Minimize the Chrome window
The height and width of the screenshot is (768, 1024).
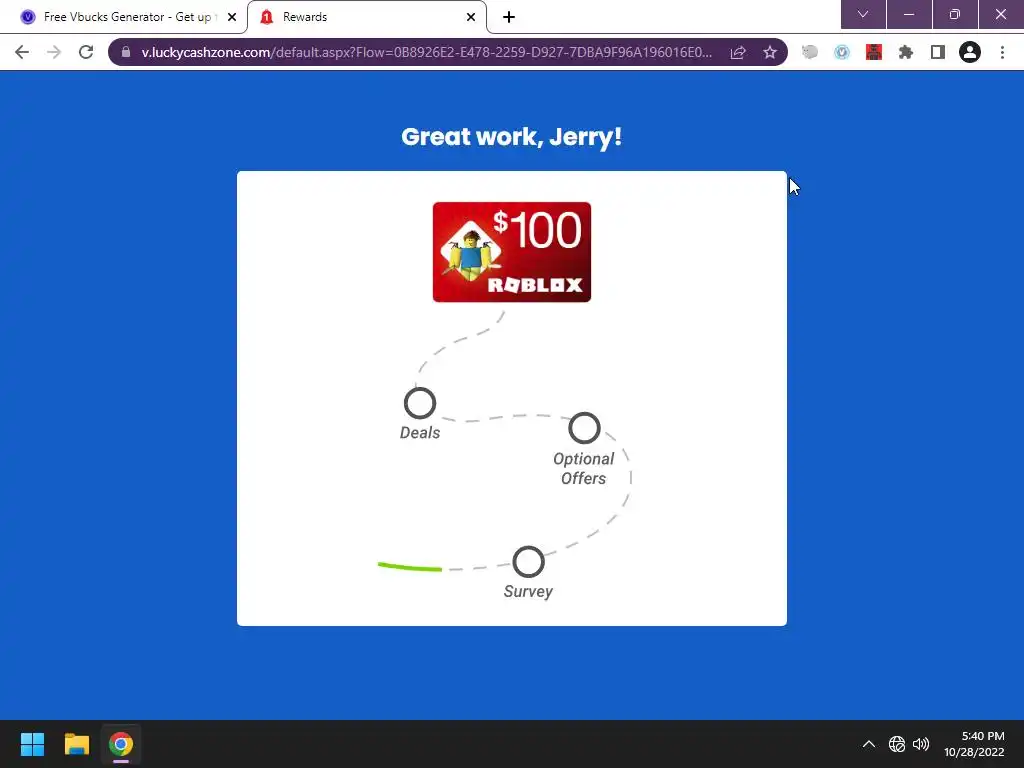[x=909, y=14]
